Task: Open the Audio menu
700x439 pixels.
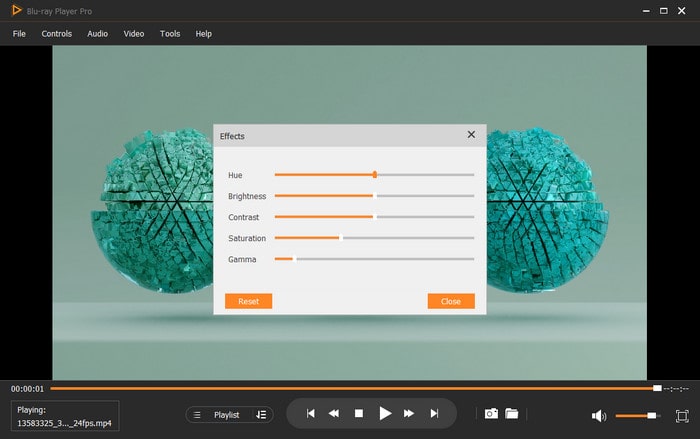Action: tap(97, 33)
